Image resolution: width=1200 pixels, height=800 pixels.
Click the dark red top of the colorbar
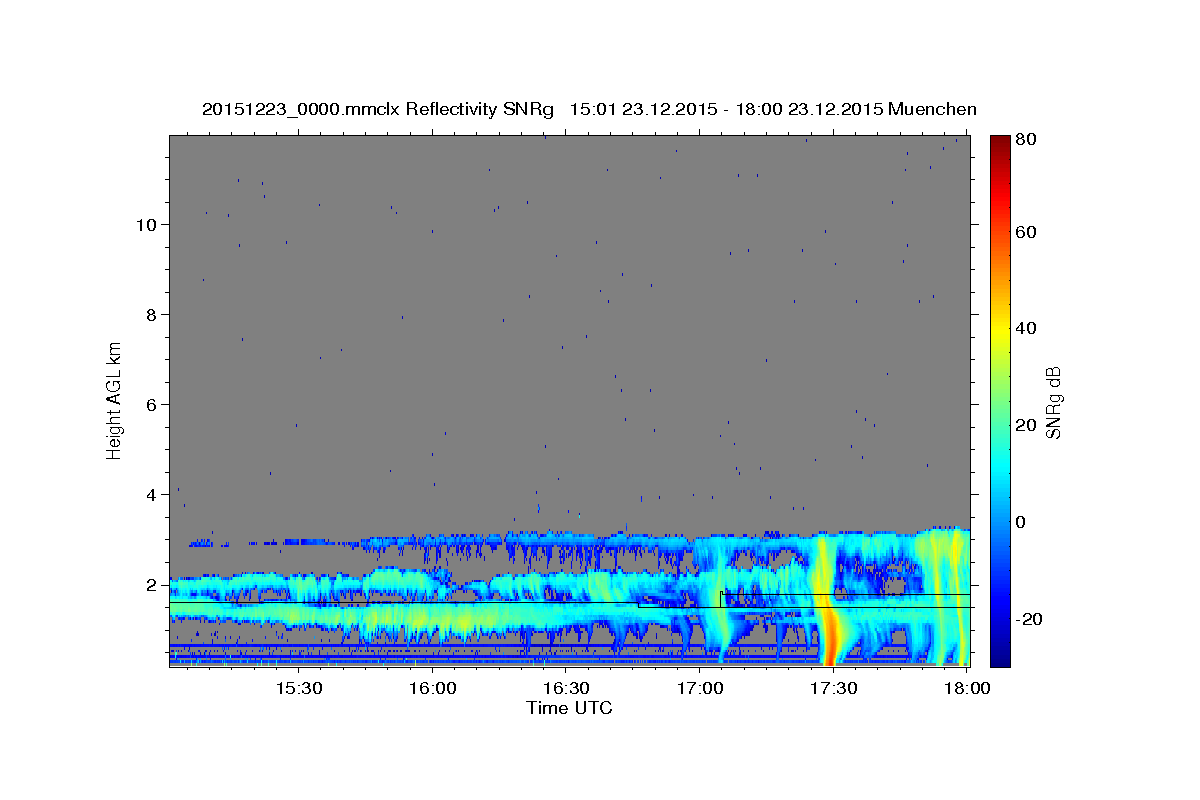(1000, 145)
